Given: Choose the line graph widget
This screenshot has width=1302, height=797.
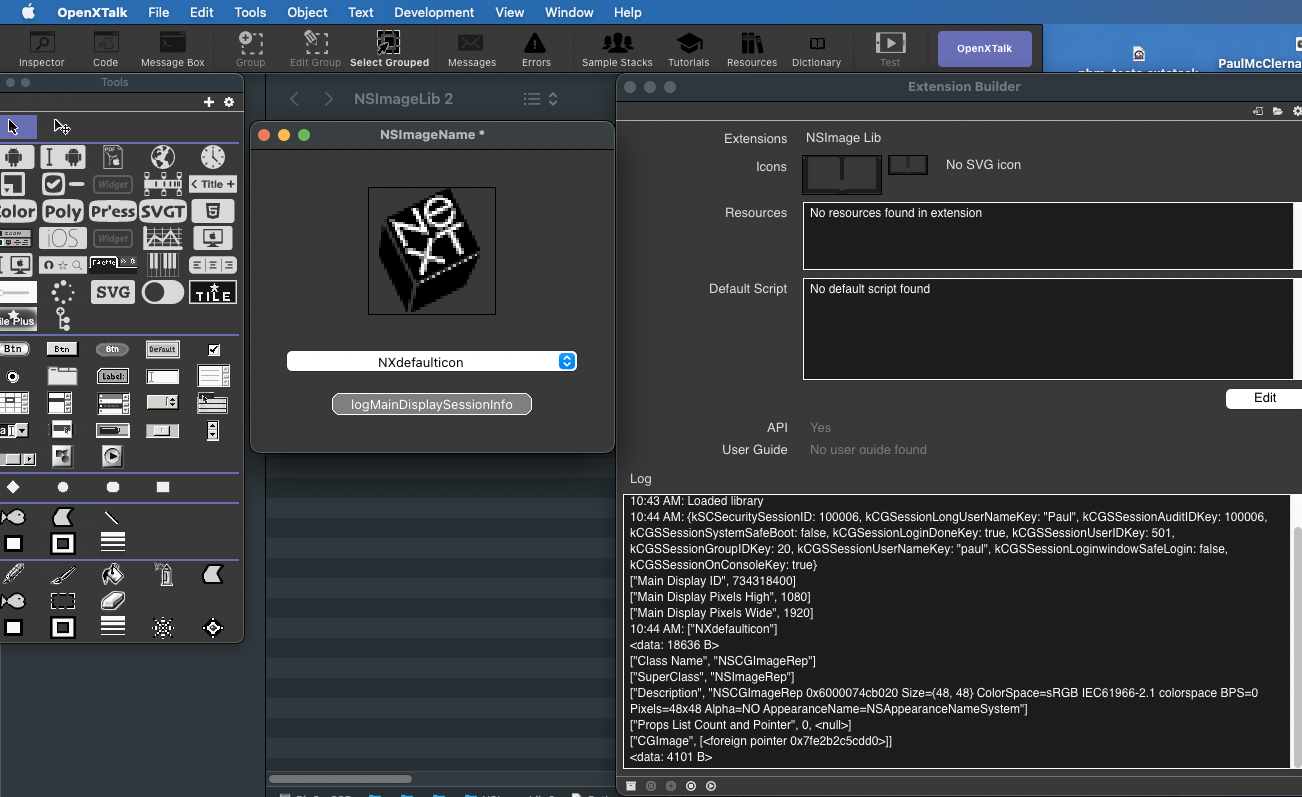Looking at the screenshot, I should 163,238.
